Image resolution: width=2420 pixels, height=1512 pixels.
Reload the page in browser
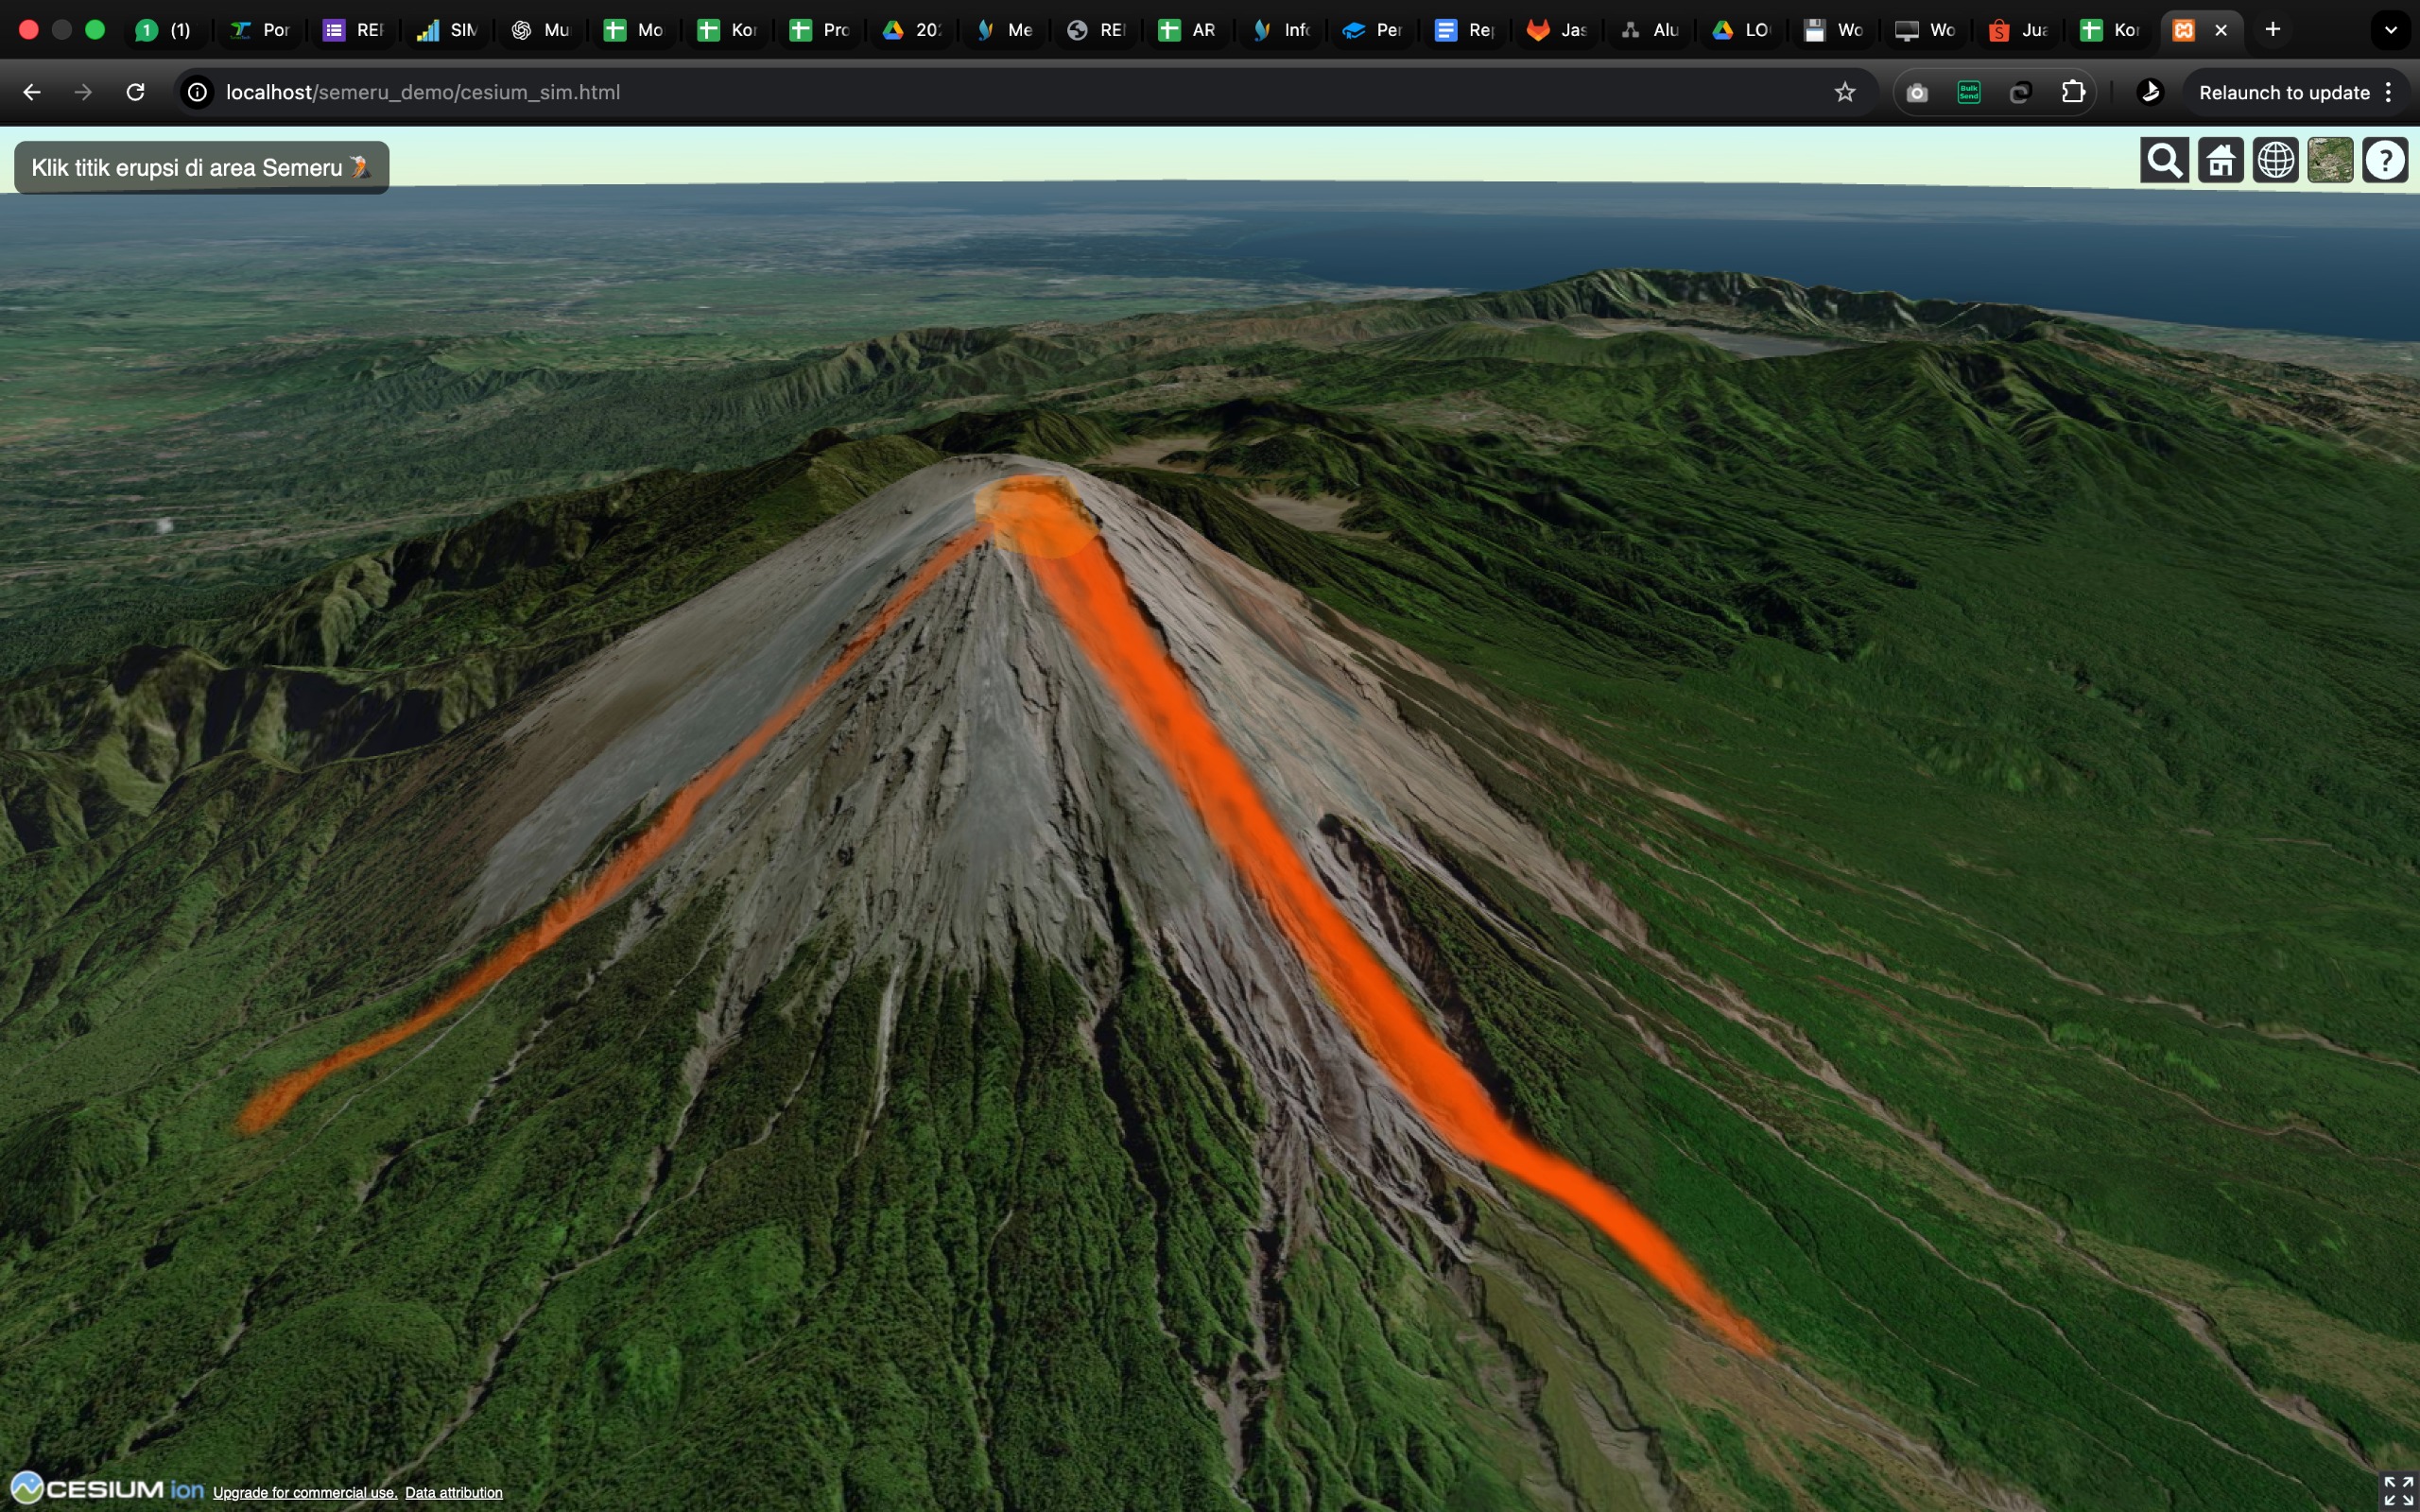135,92
